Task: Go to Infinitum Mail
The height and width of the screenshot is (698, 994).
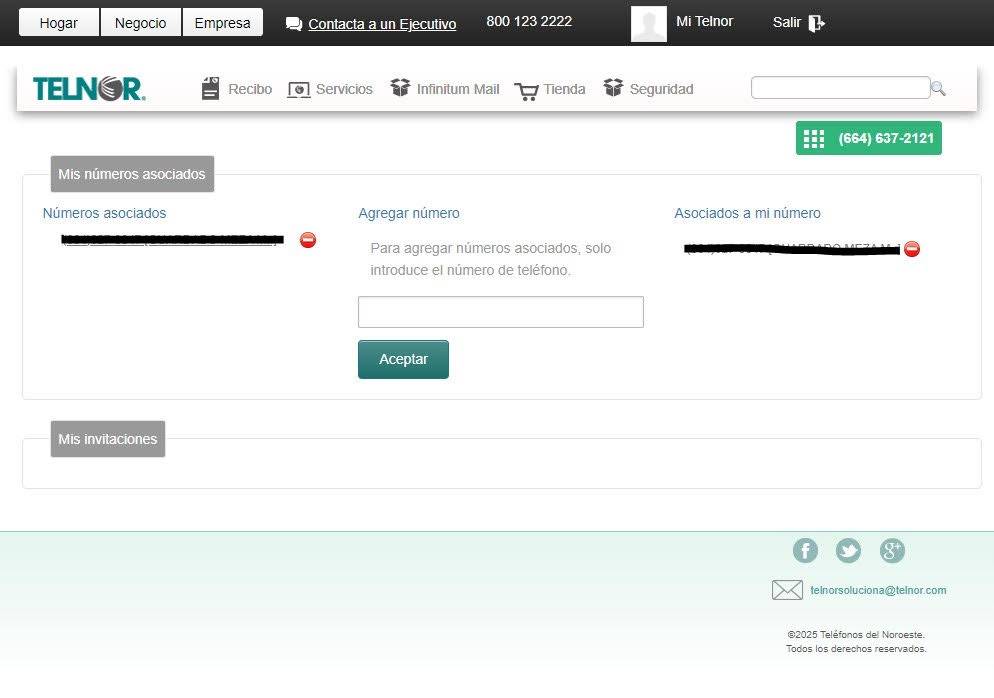Action: coord(445,89)
